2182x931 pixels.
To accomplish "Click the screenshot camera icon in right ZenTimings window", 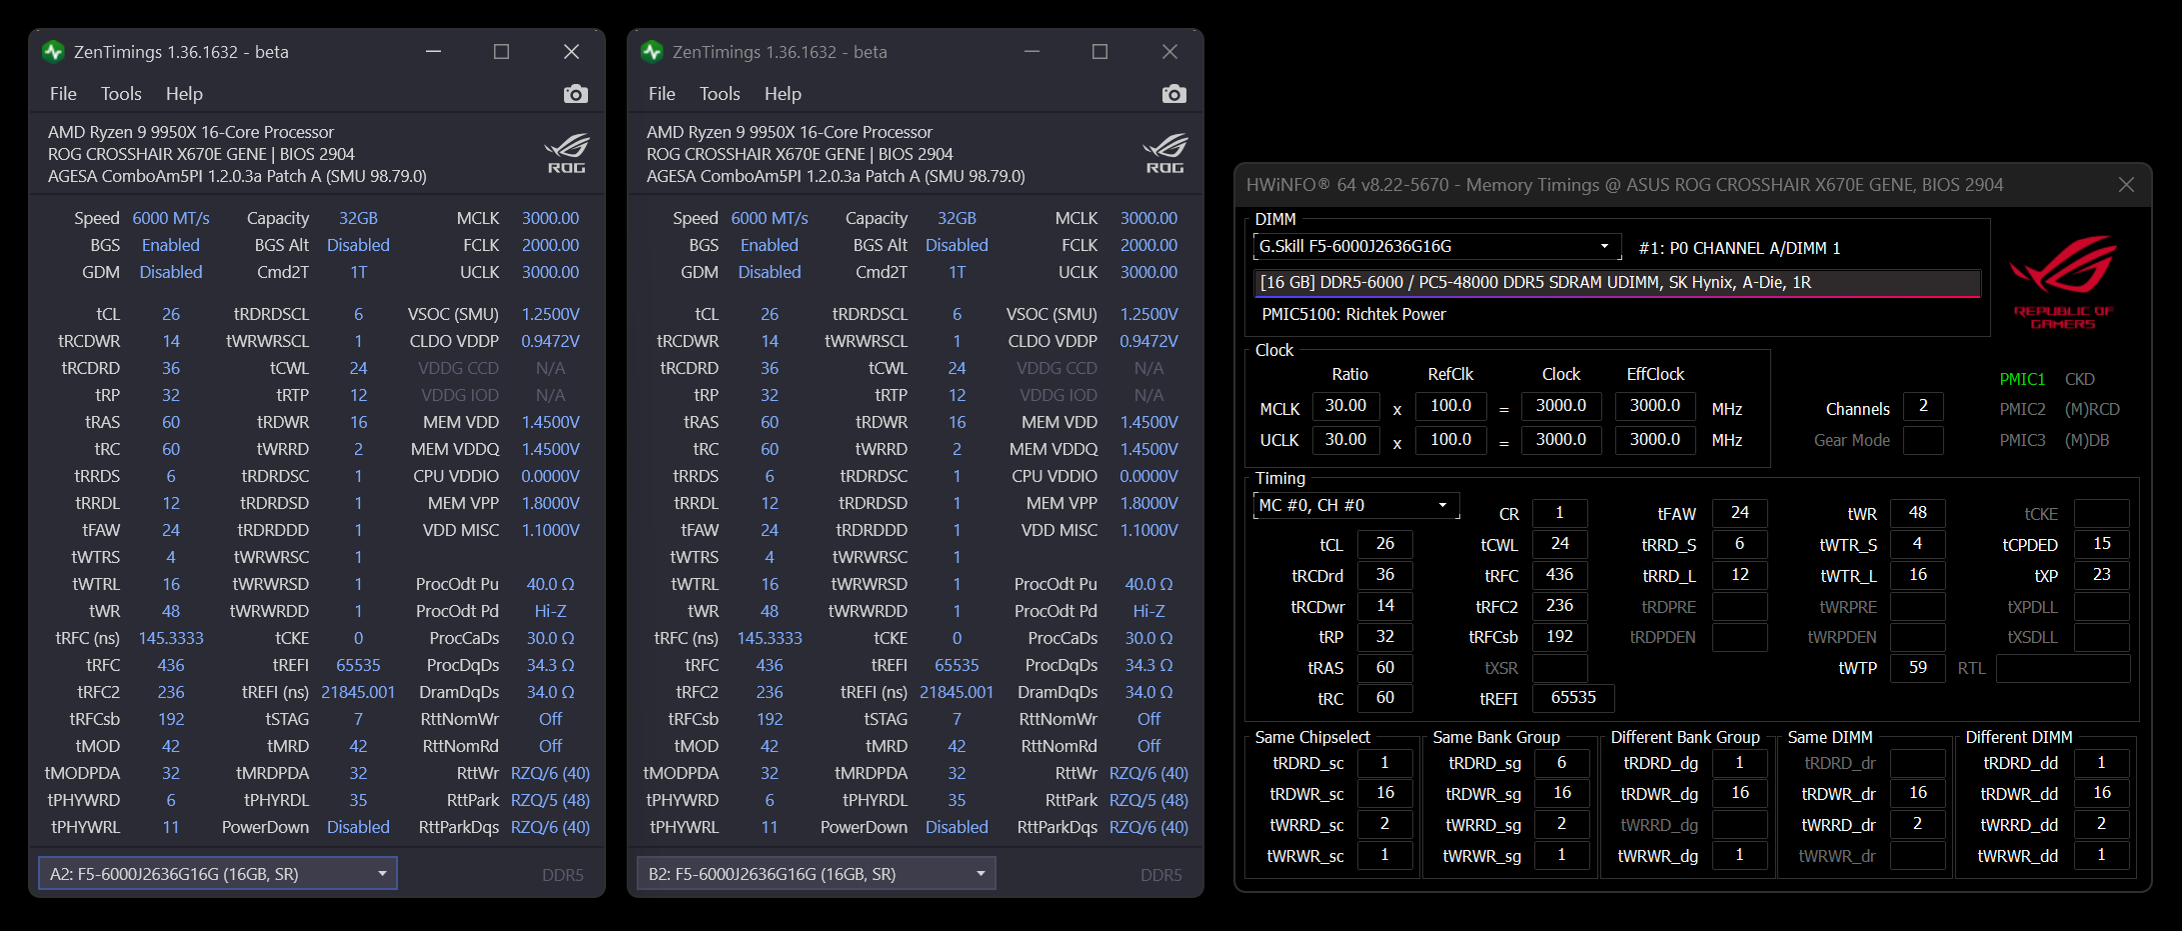I will pos(1174,94).
